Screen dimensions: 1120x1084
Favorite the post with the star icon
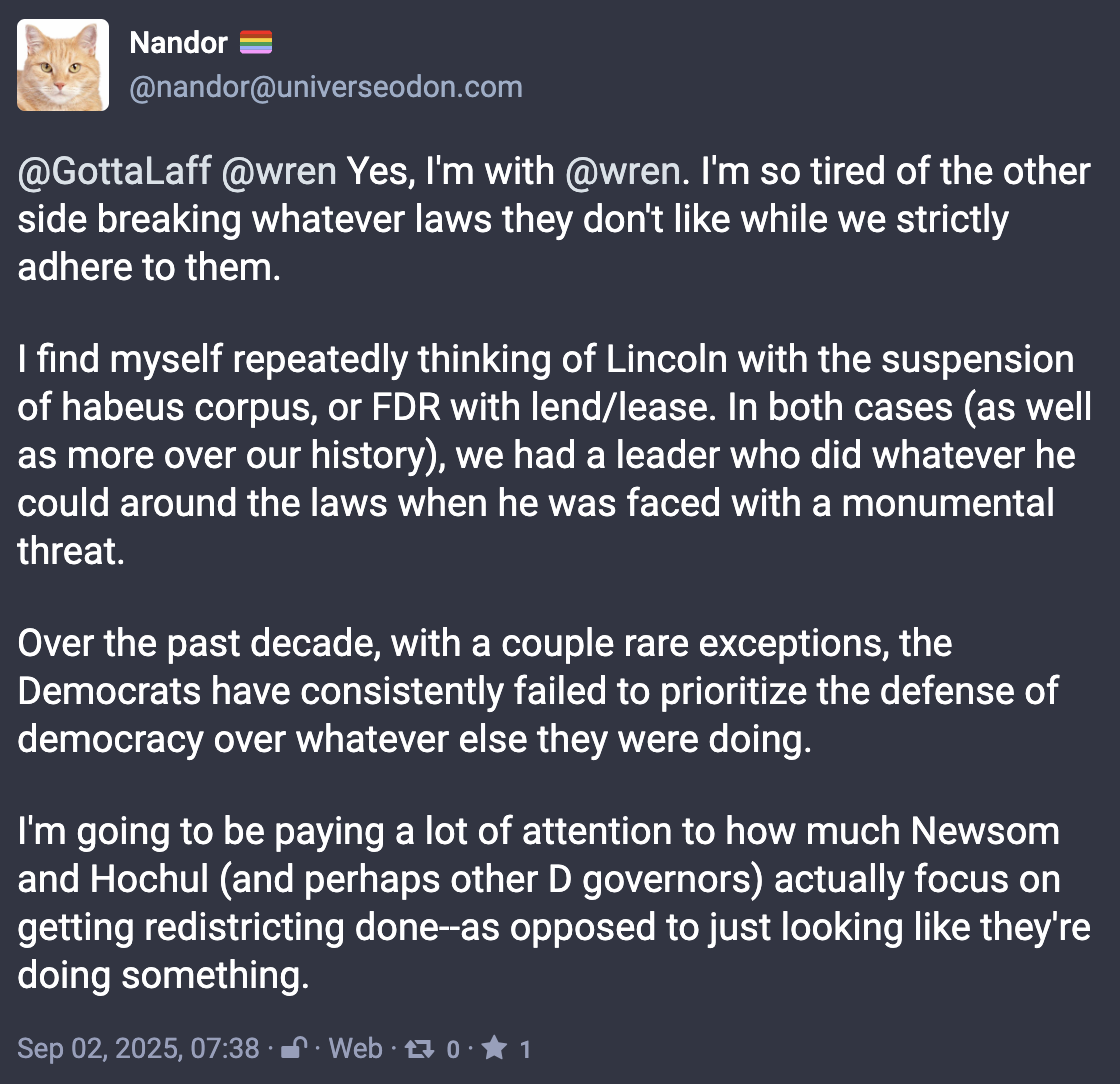(494, 1048)
